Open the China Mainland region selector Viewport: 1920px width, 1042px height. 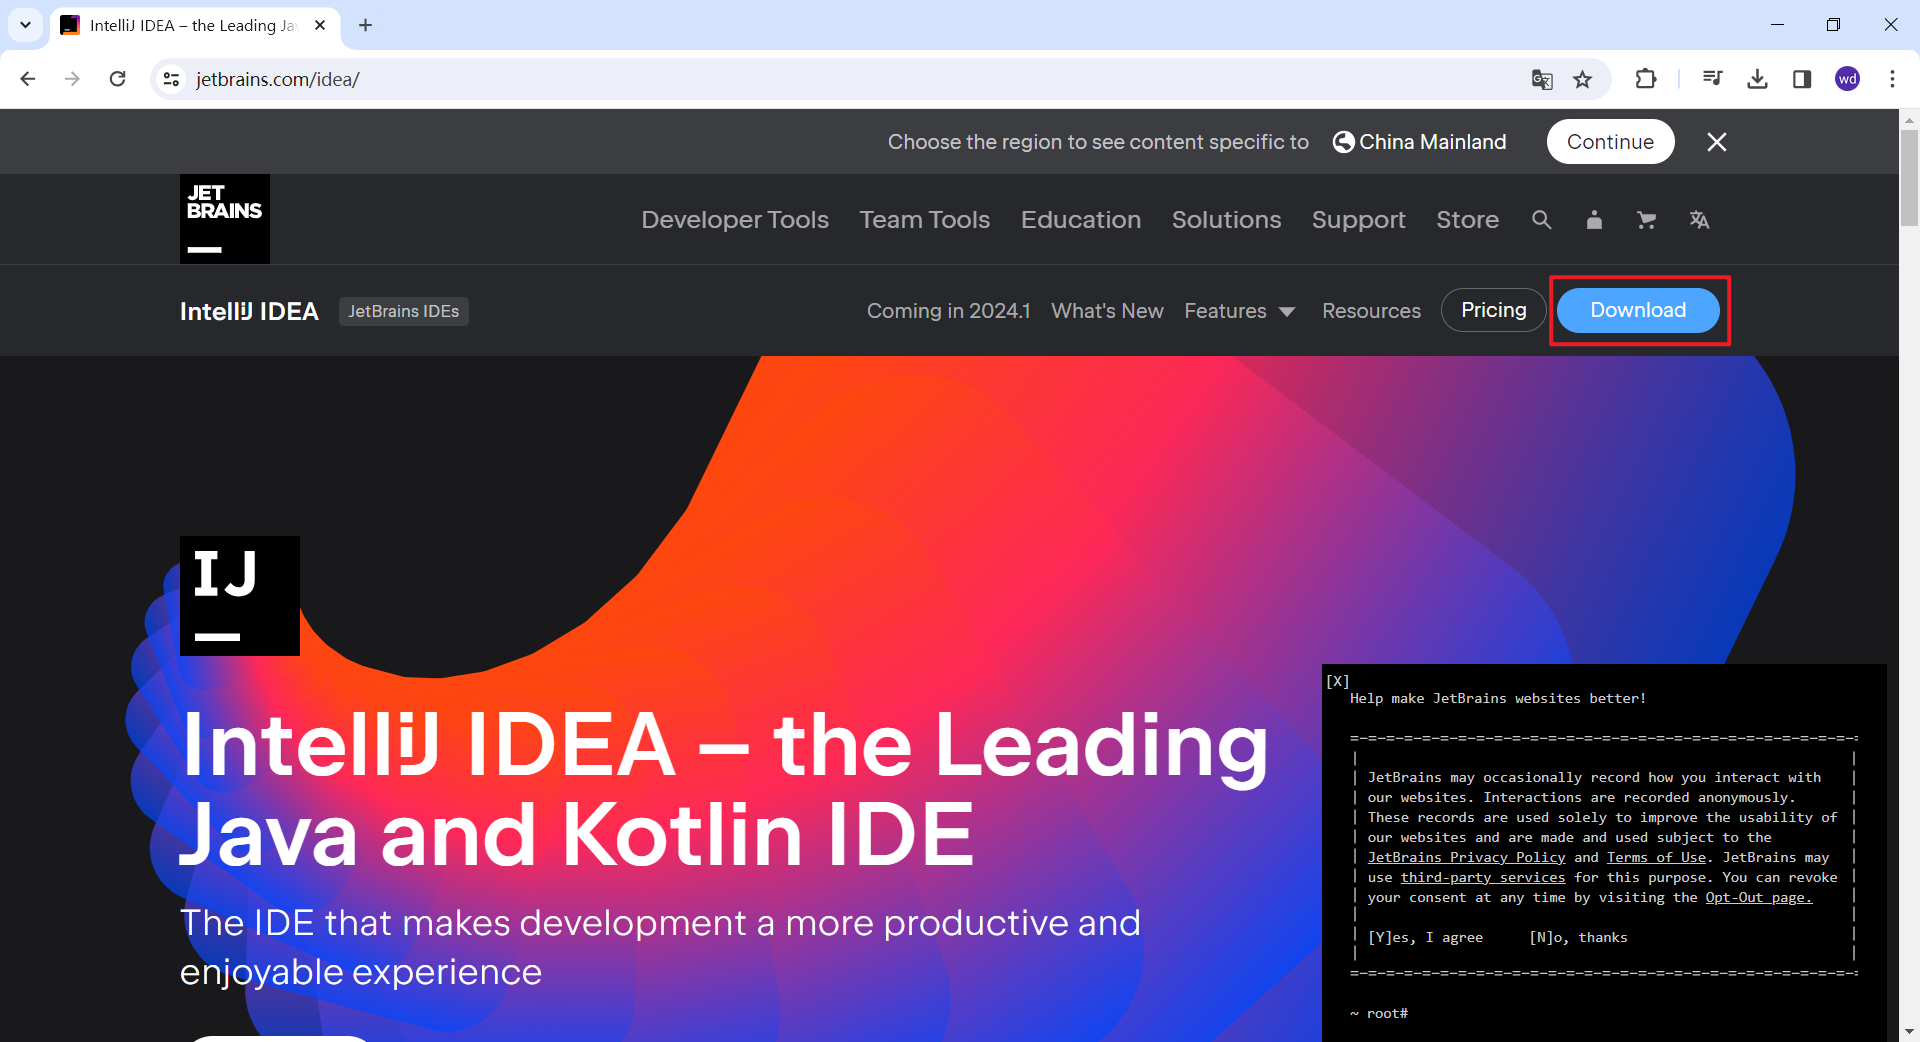(x=1418, y=141)
